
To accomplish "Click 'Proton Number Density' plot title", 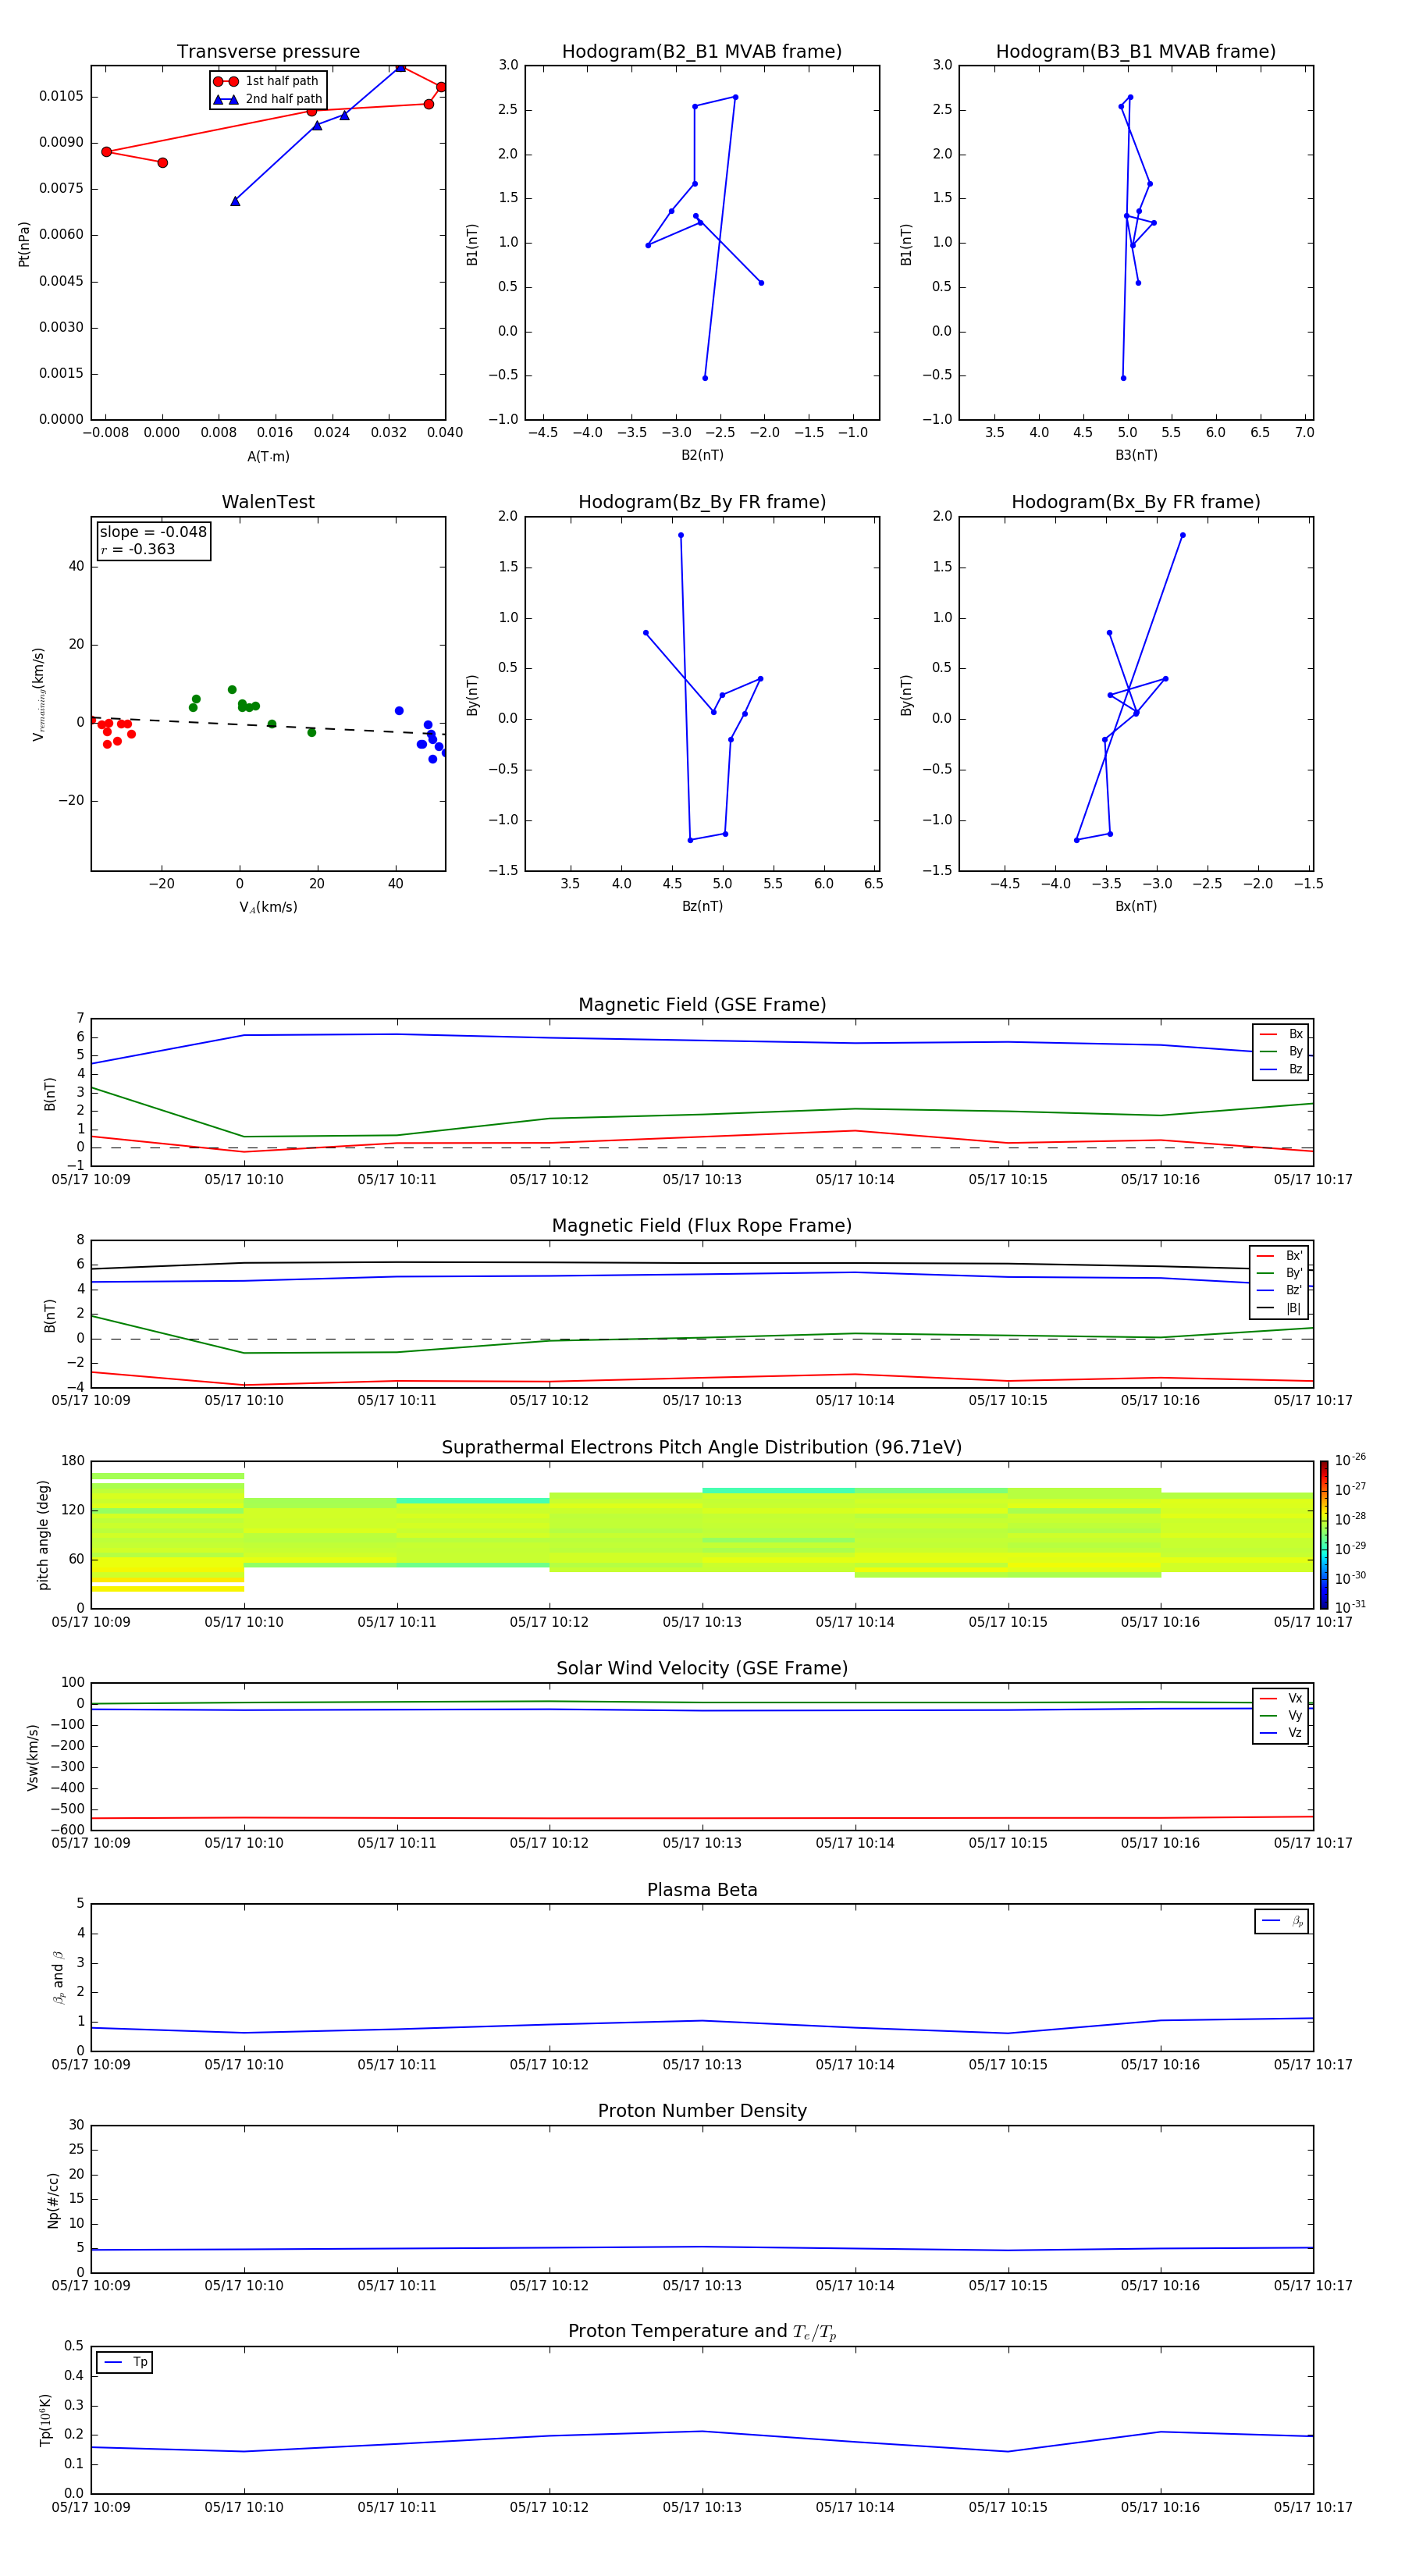I will (701, 2111).
